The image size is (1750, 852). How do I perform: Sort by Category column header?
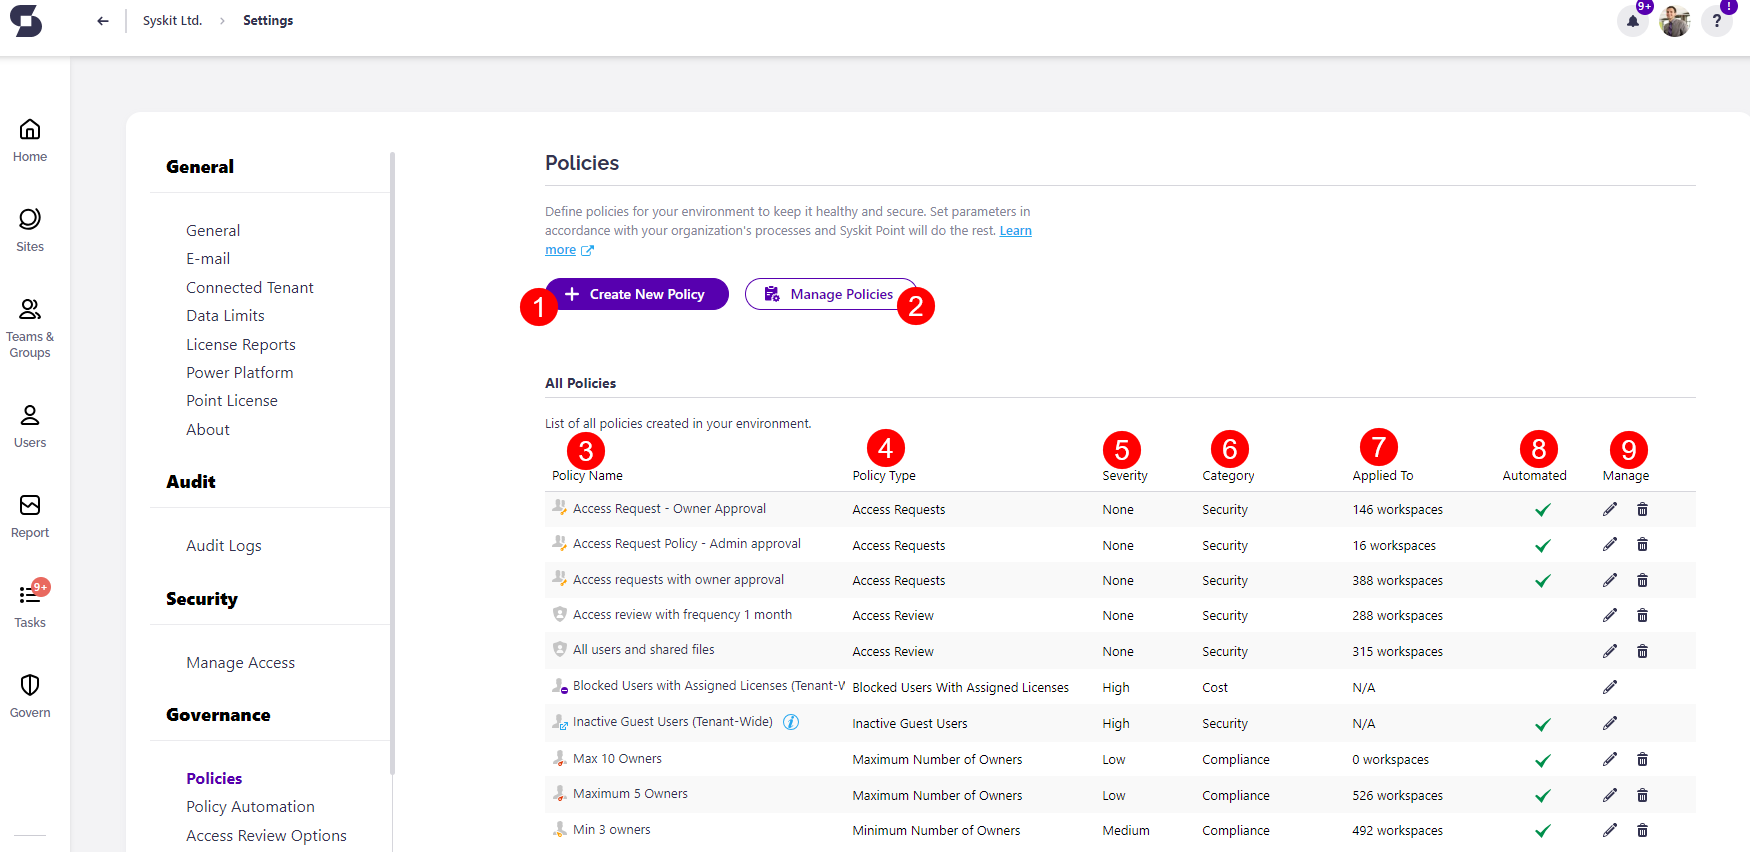(x=1228, y=476)
